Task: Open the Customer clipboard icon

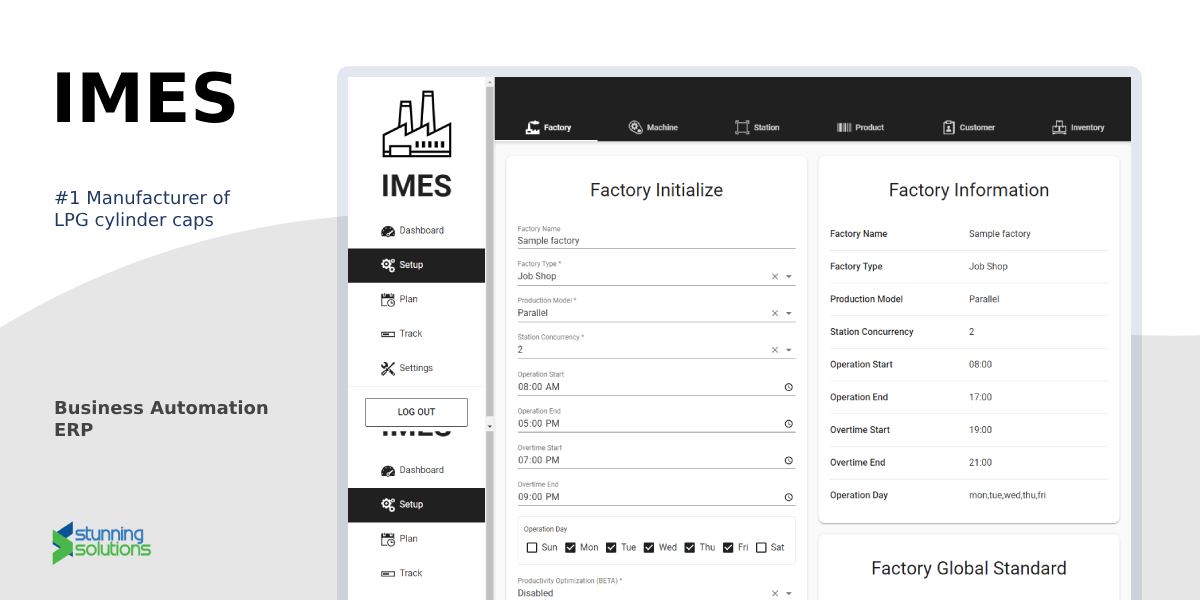Action: [x=949, y=127]
